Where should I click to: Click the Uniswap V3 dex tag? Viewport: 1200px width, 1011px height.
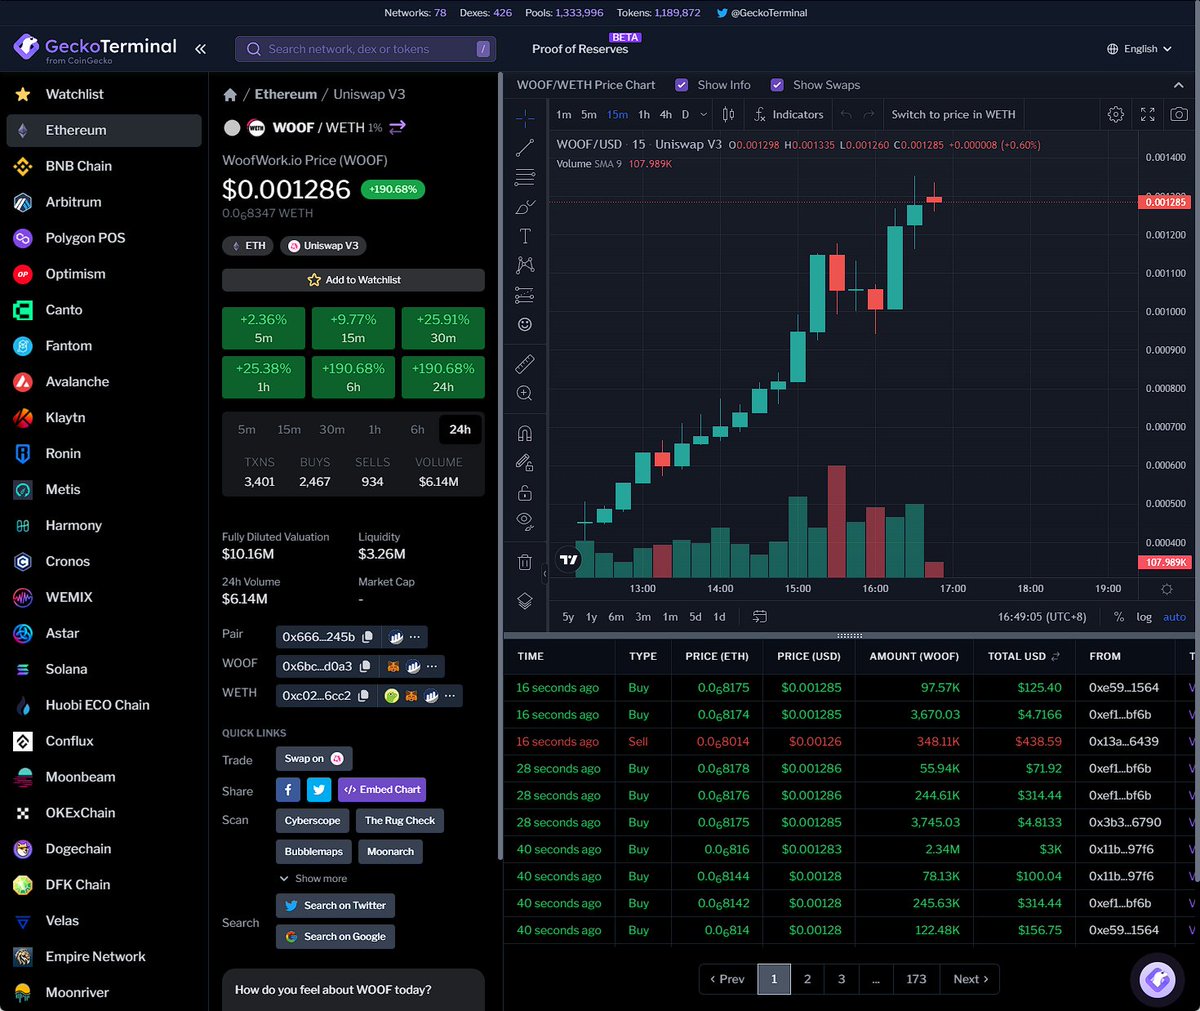pos(323,246)
